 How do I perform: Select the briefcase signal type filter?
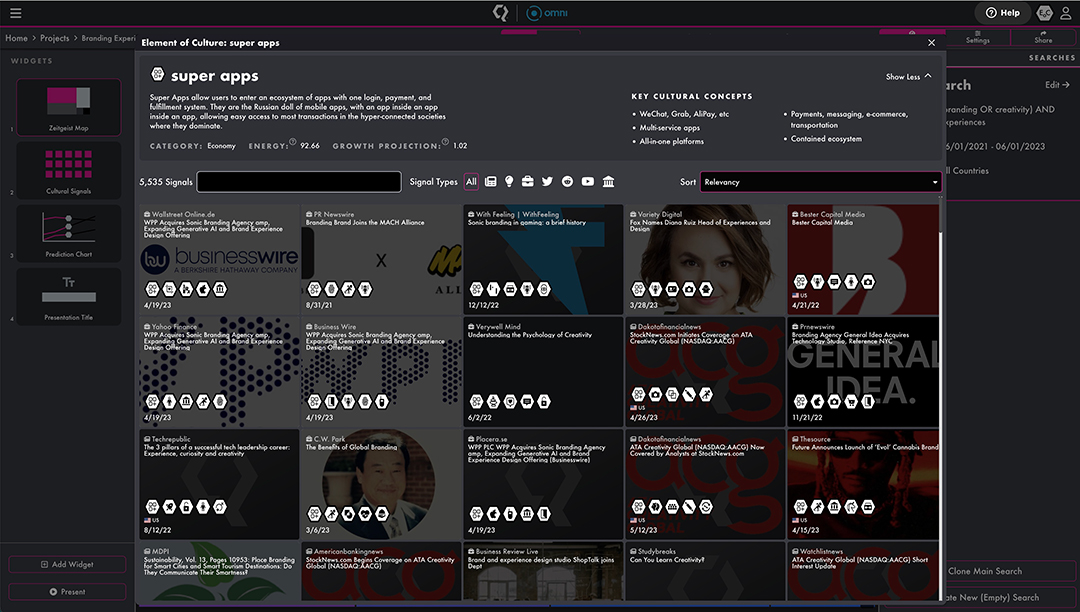tap(528, 182)
